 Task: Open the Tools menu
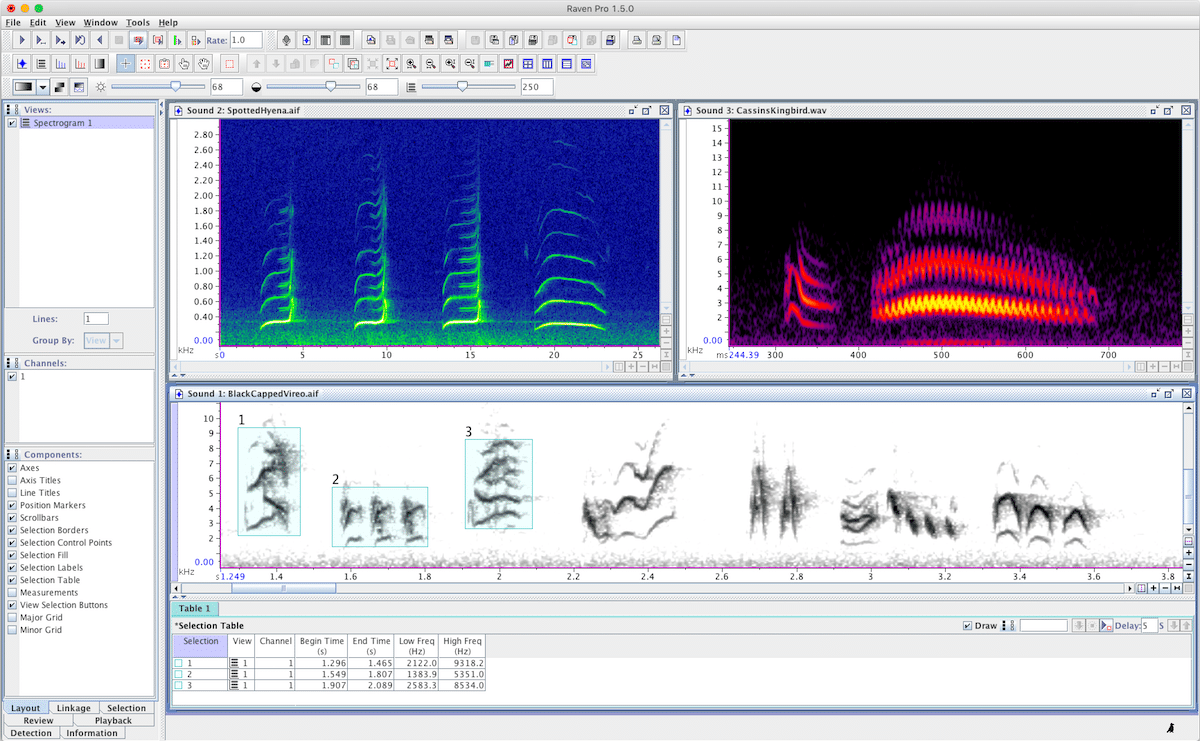[138, 22]
